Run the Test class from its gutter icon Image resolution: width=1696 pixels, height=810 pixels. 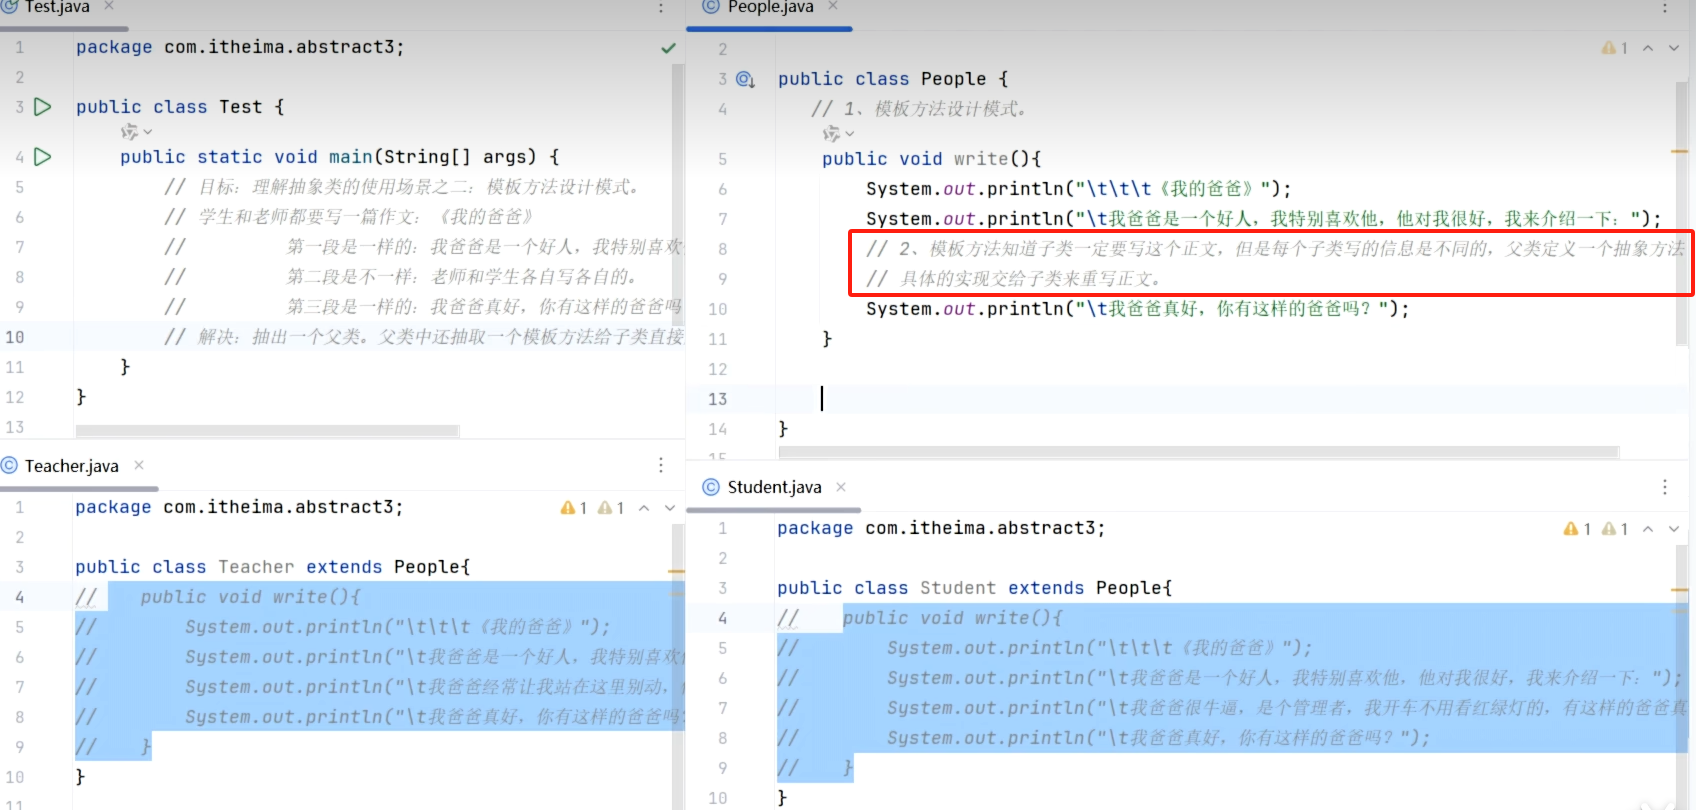(42, 107)
